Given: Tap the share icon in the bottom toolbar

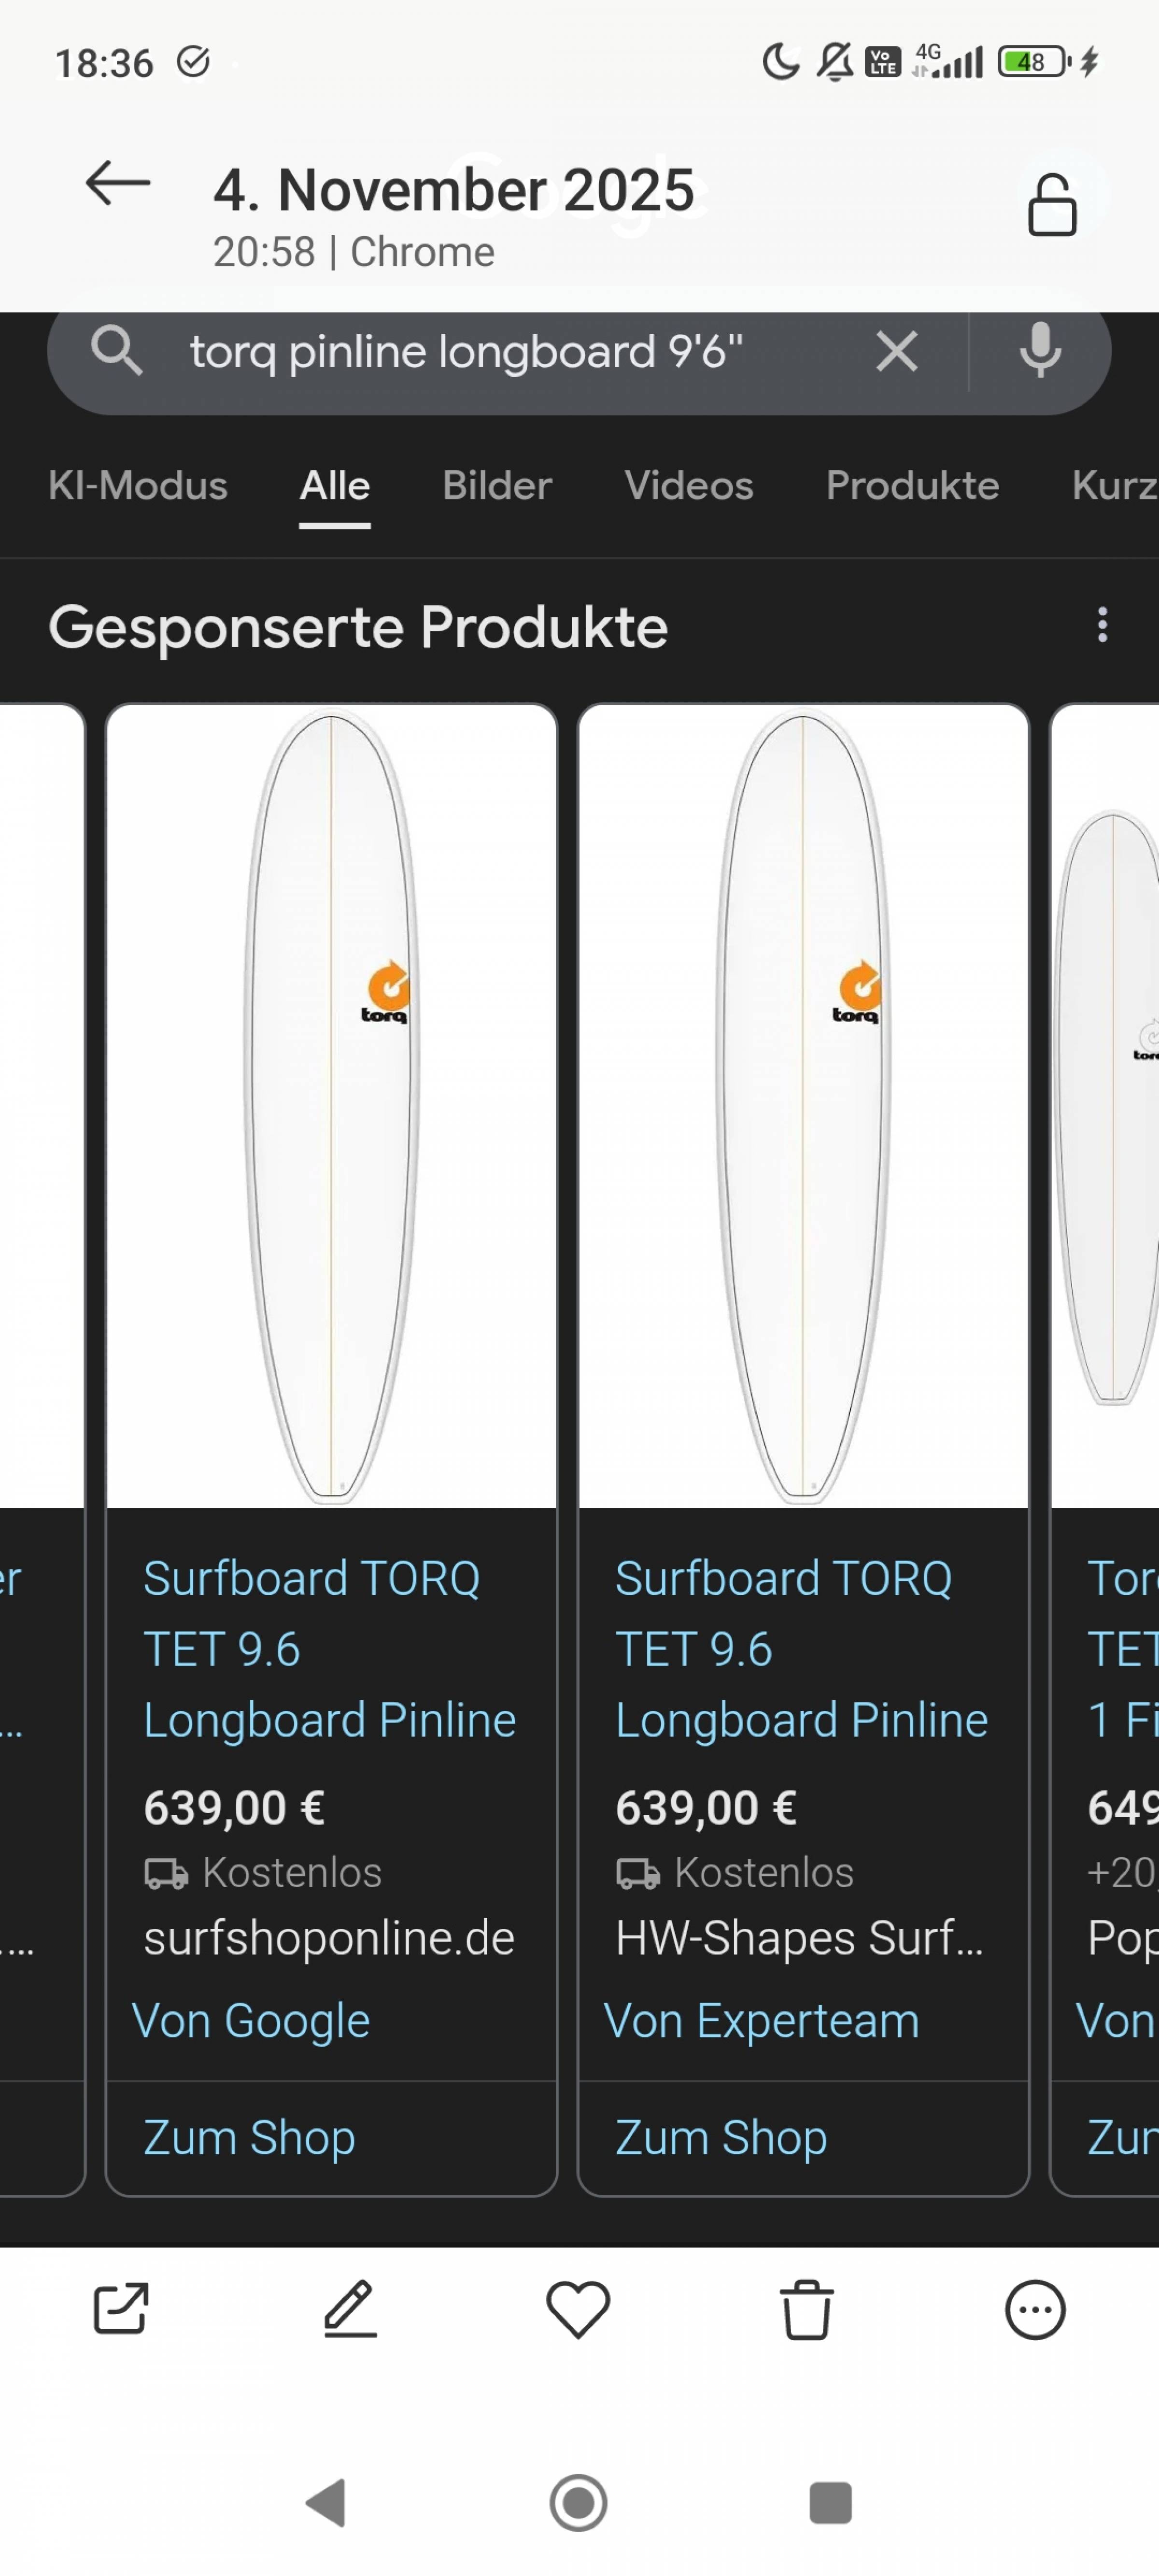Looking at the screenshot, I should pyautogui.click(x=121, y=2309).
